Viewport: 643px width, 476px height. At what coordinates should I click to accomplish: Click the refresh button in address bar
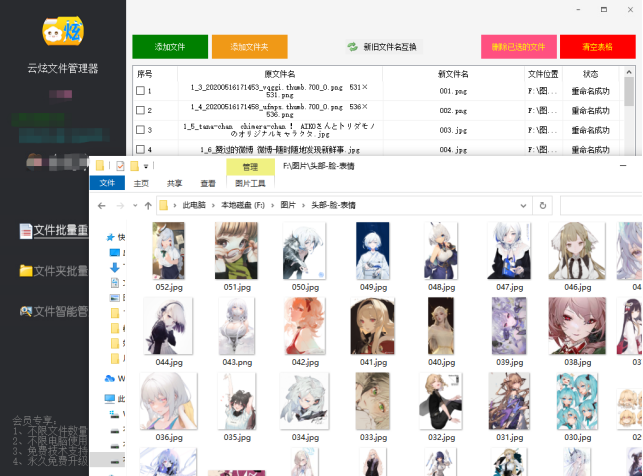[x=543, y=205]
